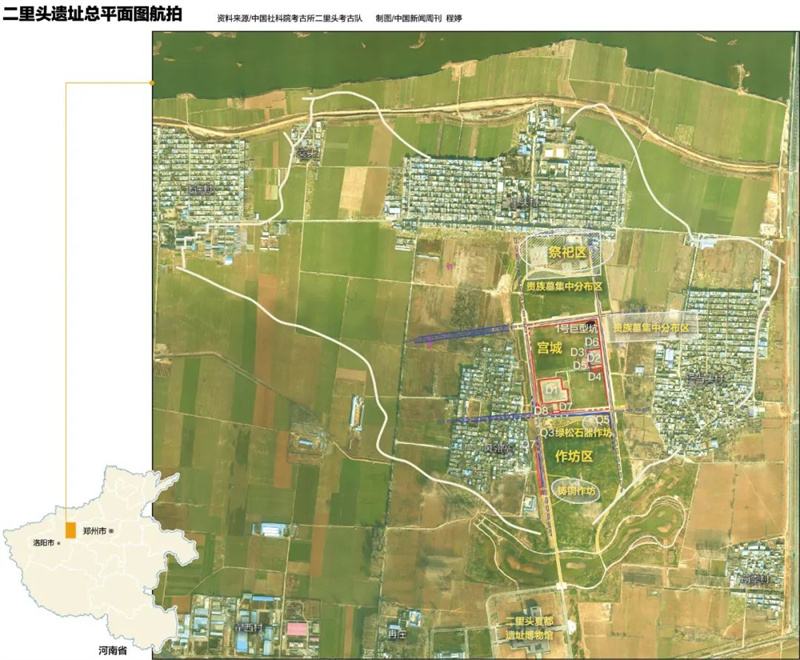This screenshot has height=660, width=800.
Task: Select the Q3绿松石器作坊 label
Action: (x=576, y=433)
